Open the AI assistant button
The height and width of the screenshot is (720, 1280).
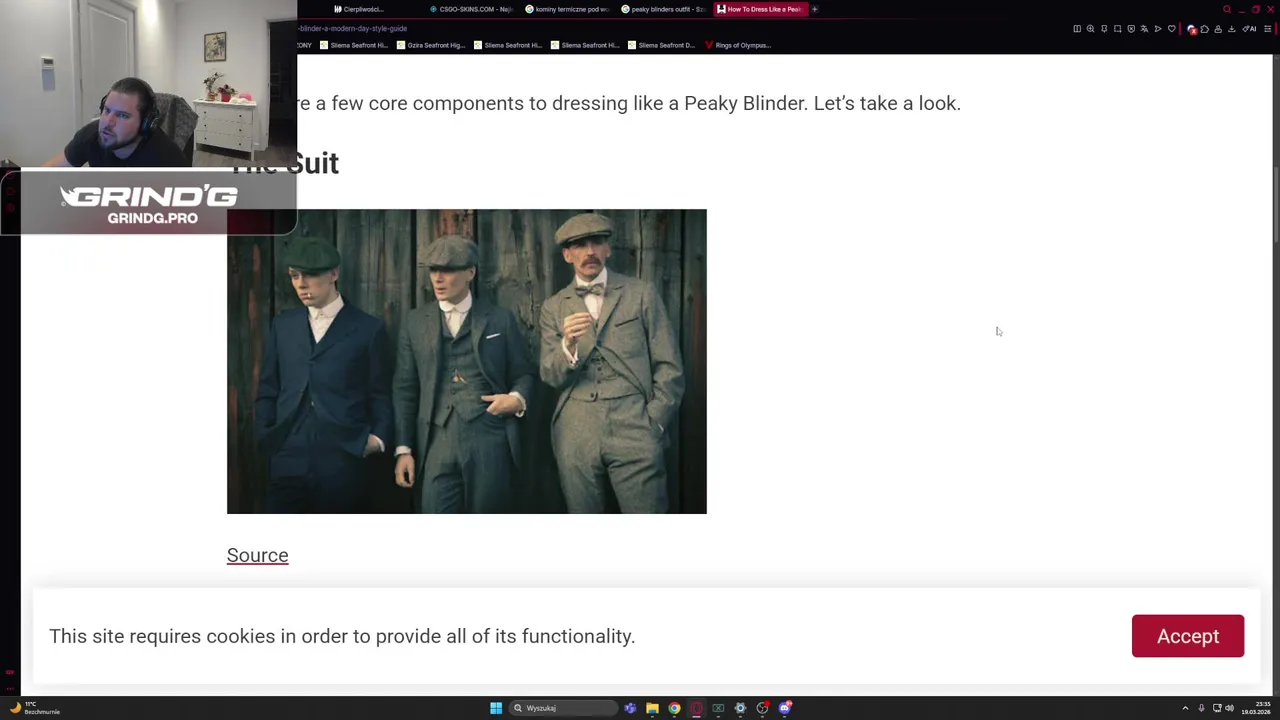pos(1249,29)
